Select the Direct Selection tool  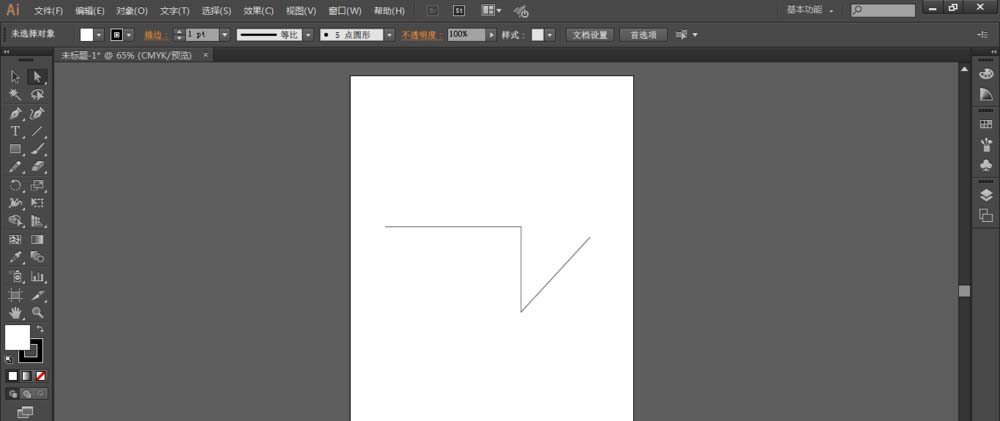pos(38,76)
